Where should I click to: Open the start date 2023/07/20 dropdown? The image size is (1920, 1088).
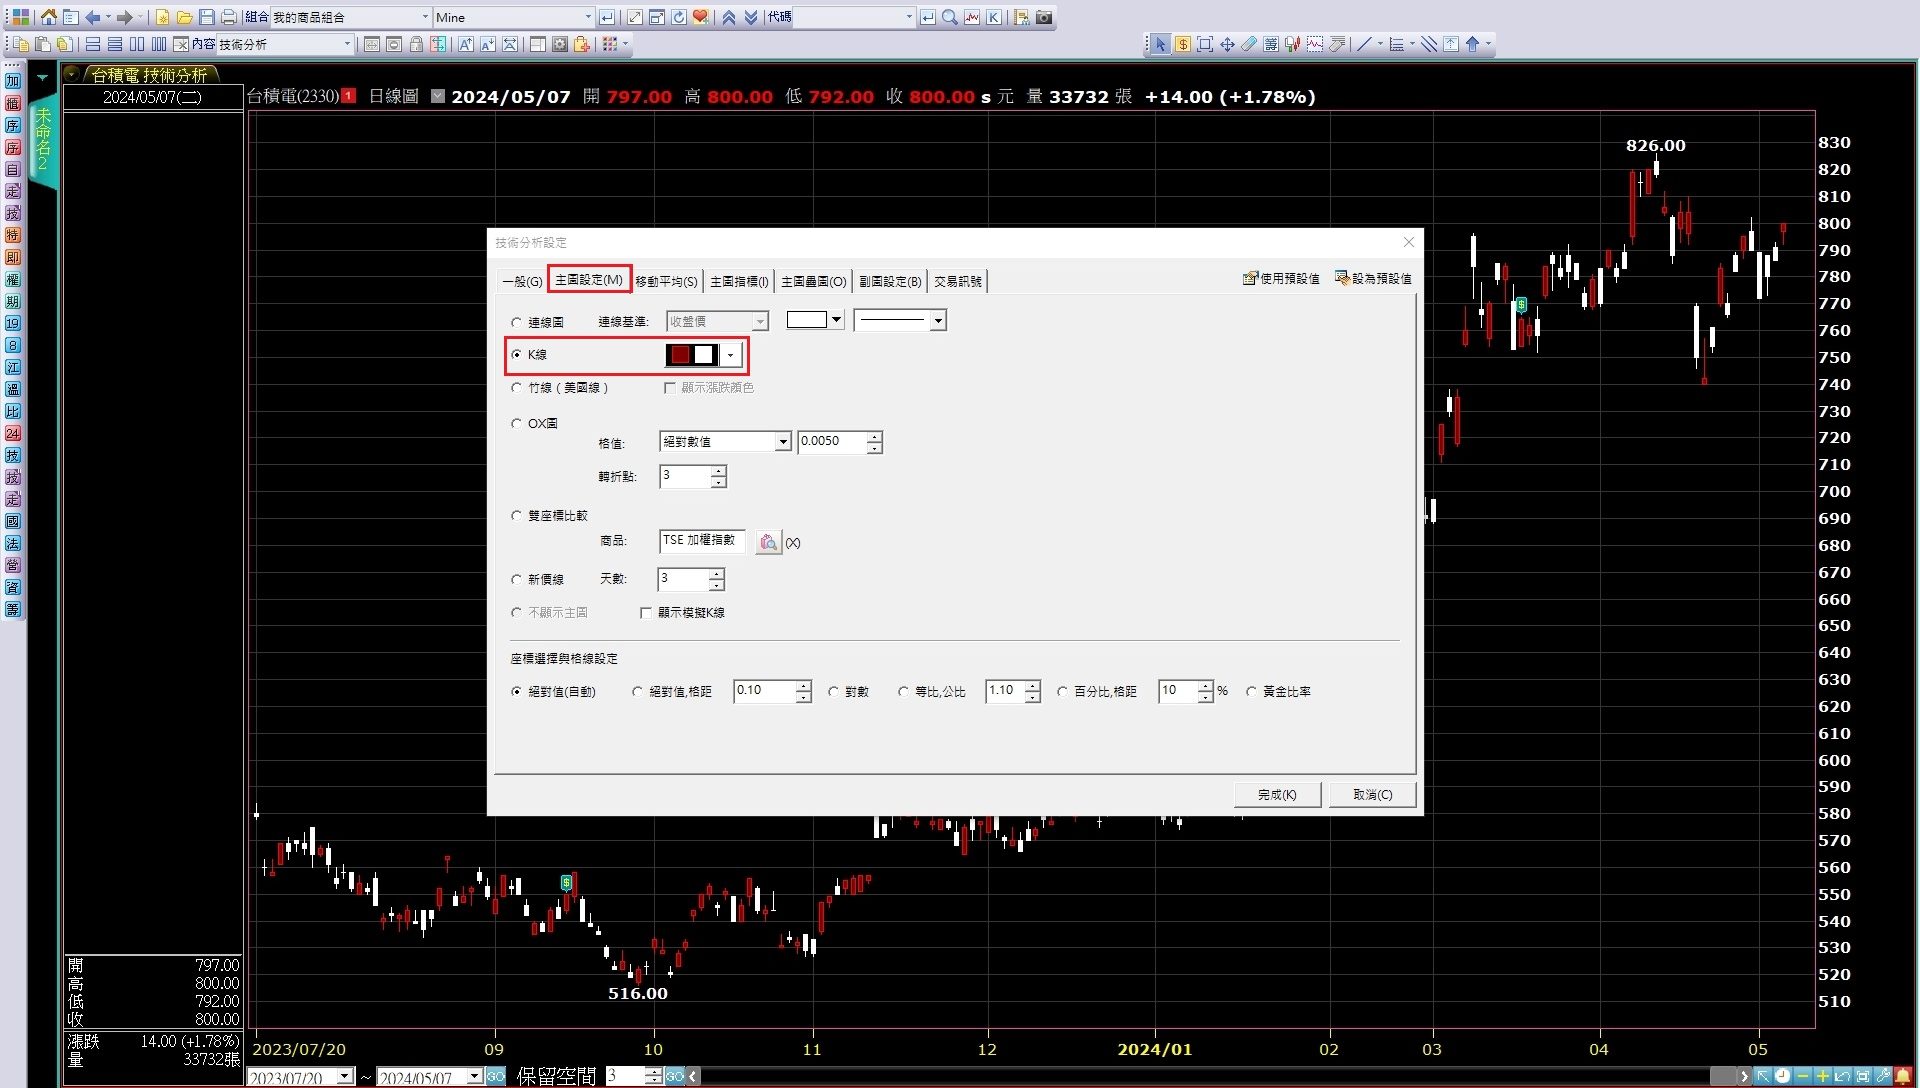click(345, 1077)
